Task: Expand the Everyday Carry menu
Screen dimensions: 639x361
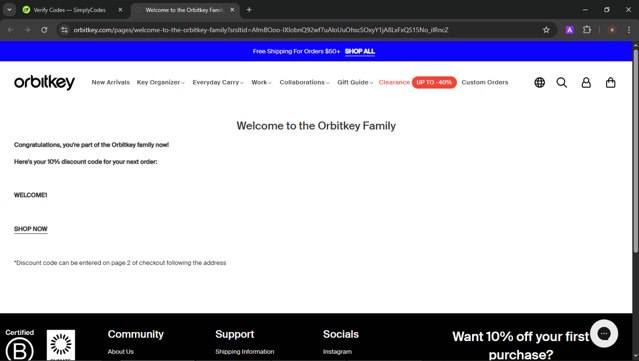Action: tap(218, 82)
